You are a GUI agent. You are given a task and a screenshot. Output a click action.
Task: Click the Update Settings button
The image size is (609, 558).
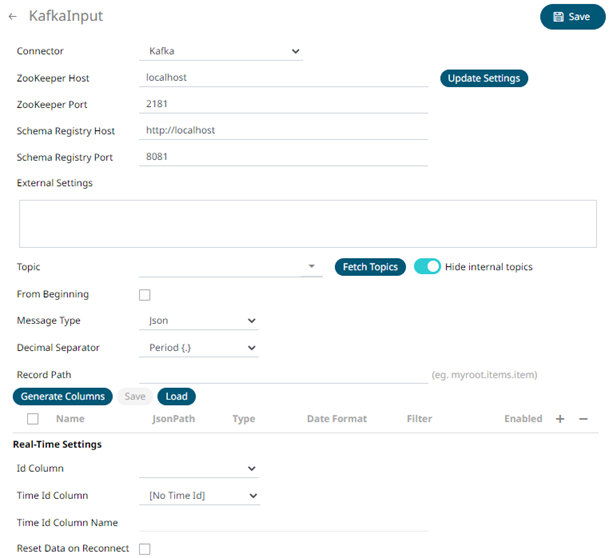(484, 78)
